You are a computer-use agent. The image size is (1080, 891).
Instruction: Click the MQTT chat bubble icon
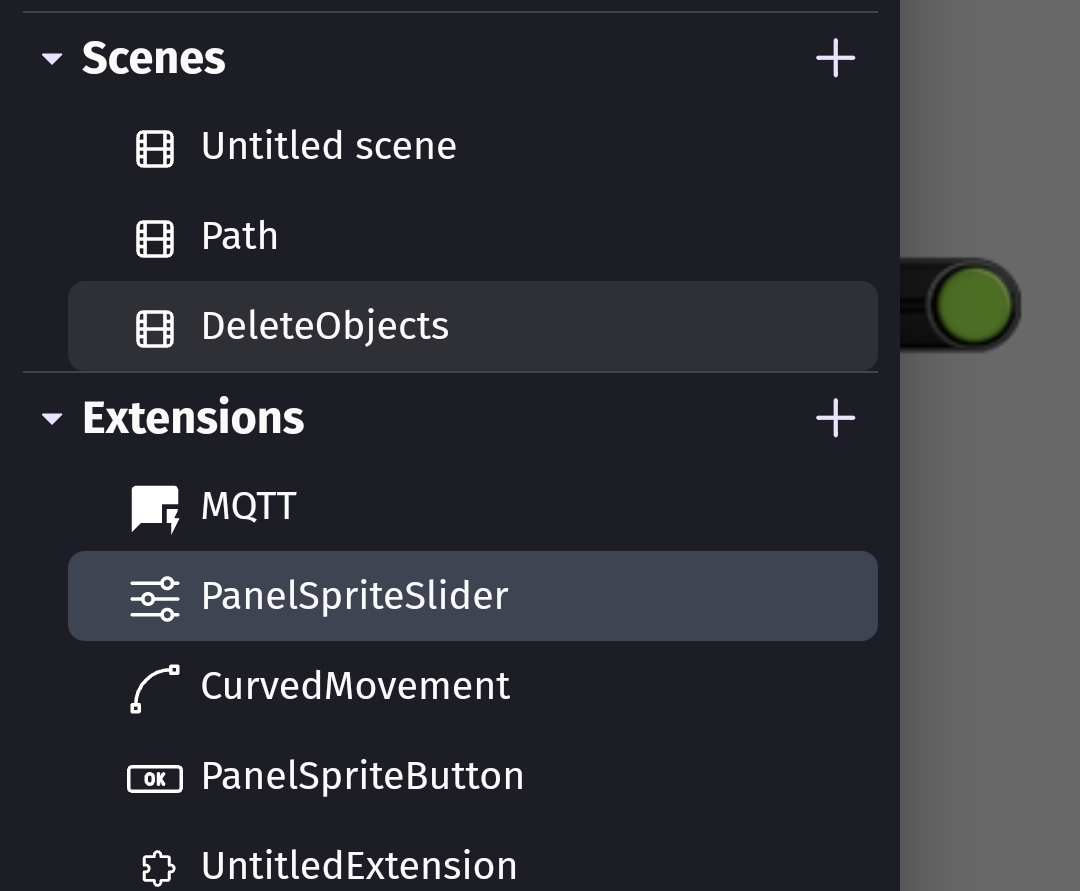pos(156,510)
